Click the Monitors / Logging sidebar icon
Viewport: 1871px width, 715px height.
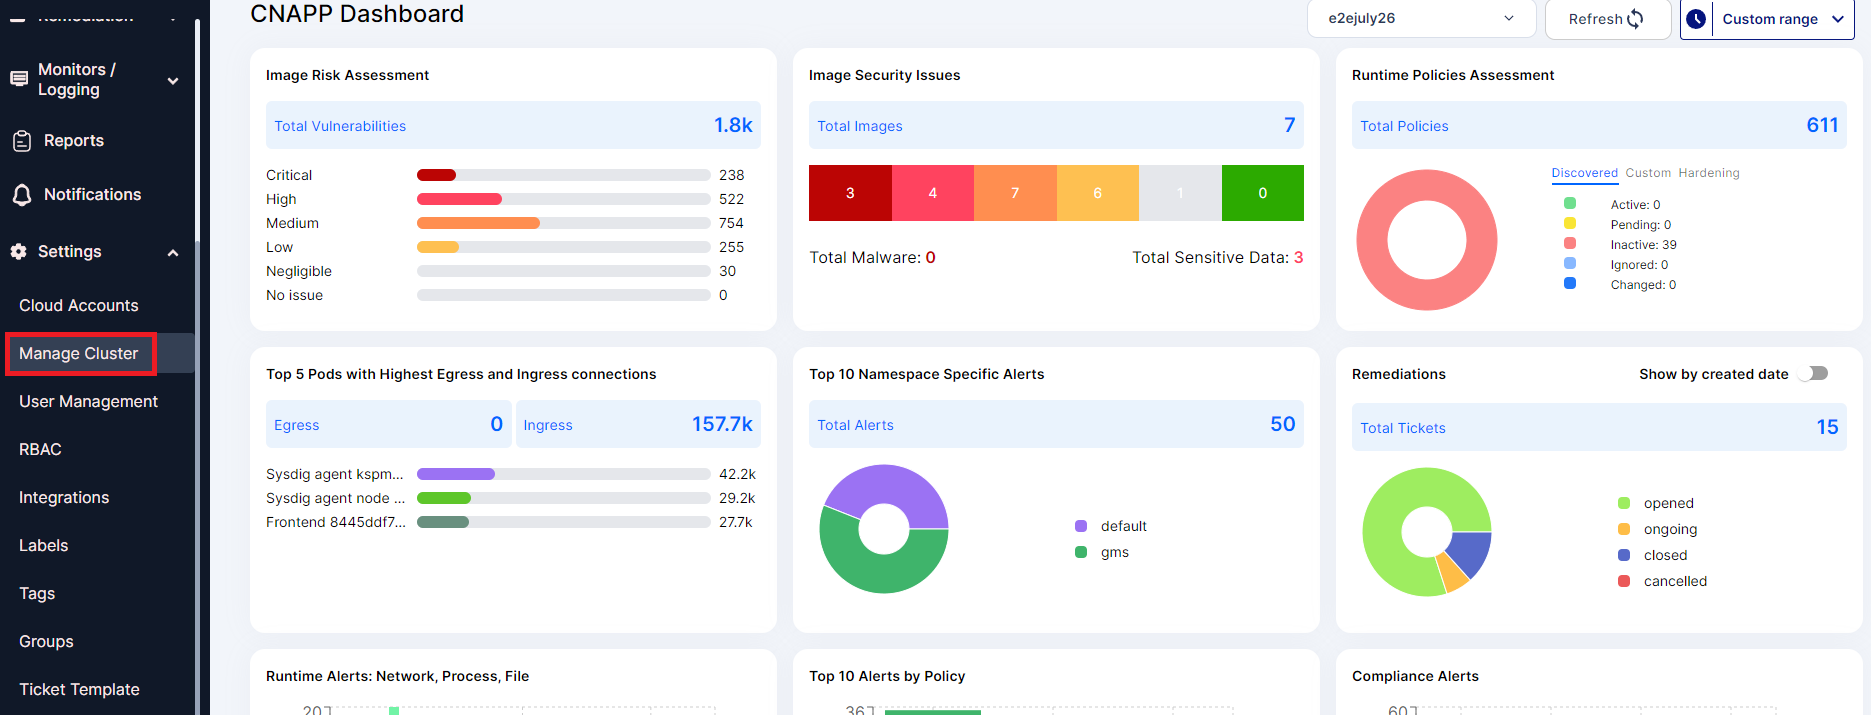19,79
